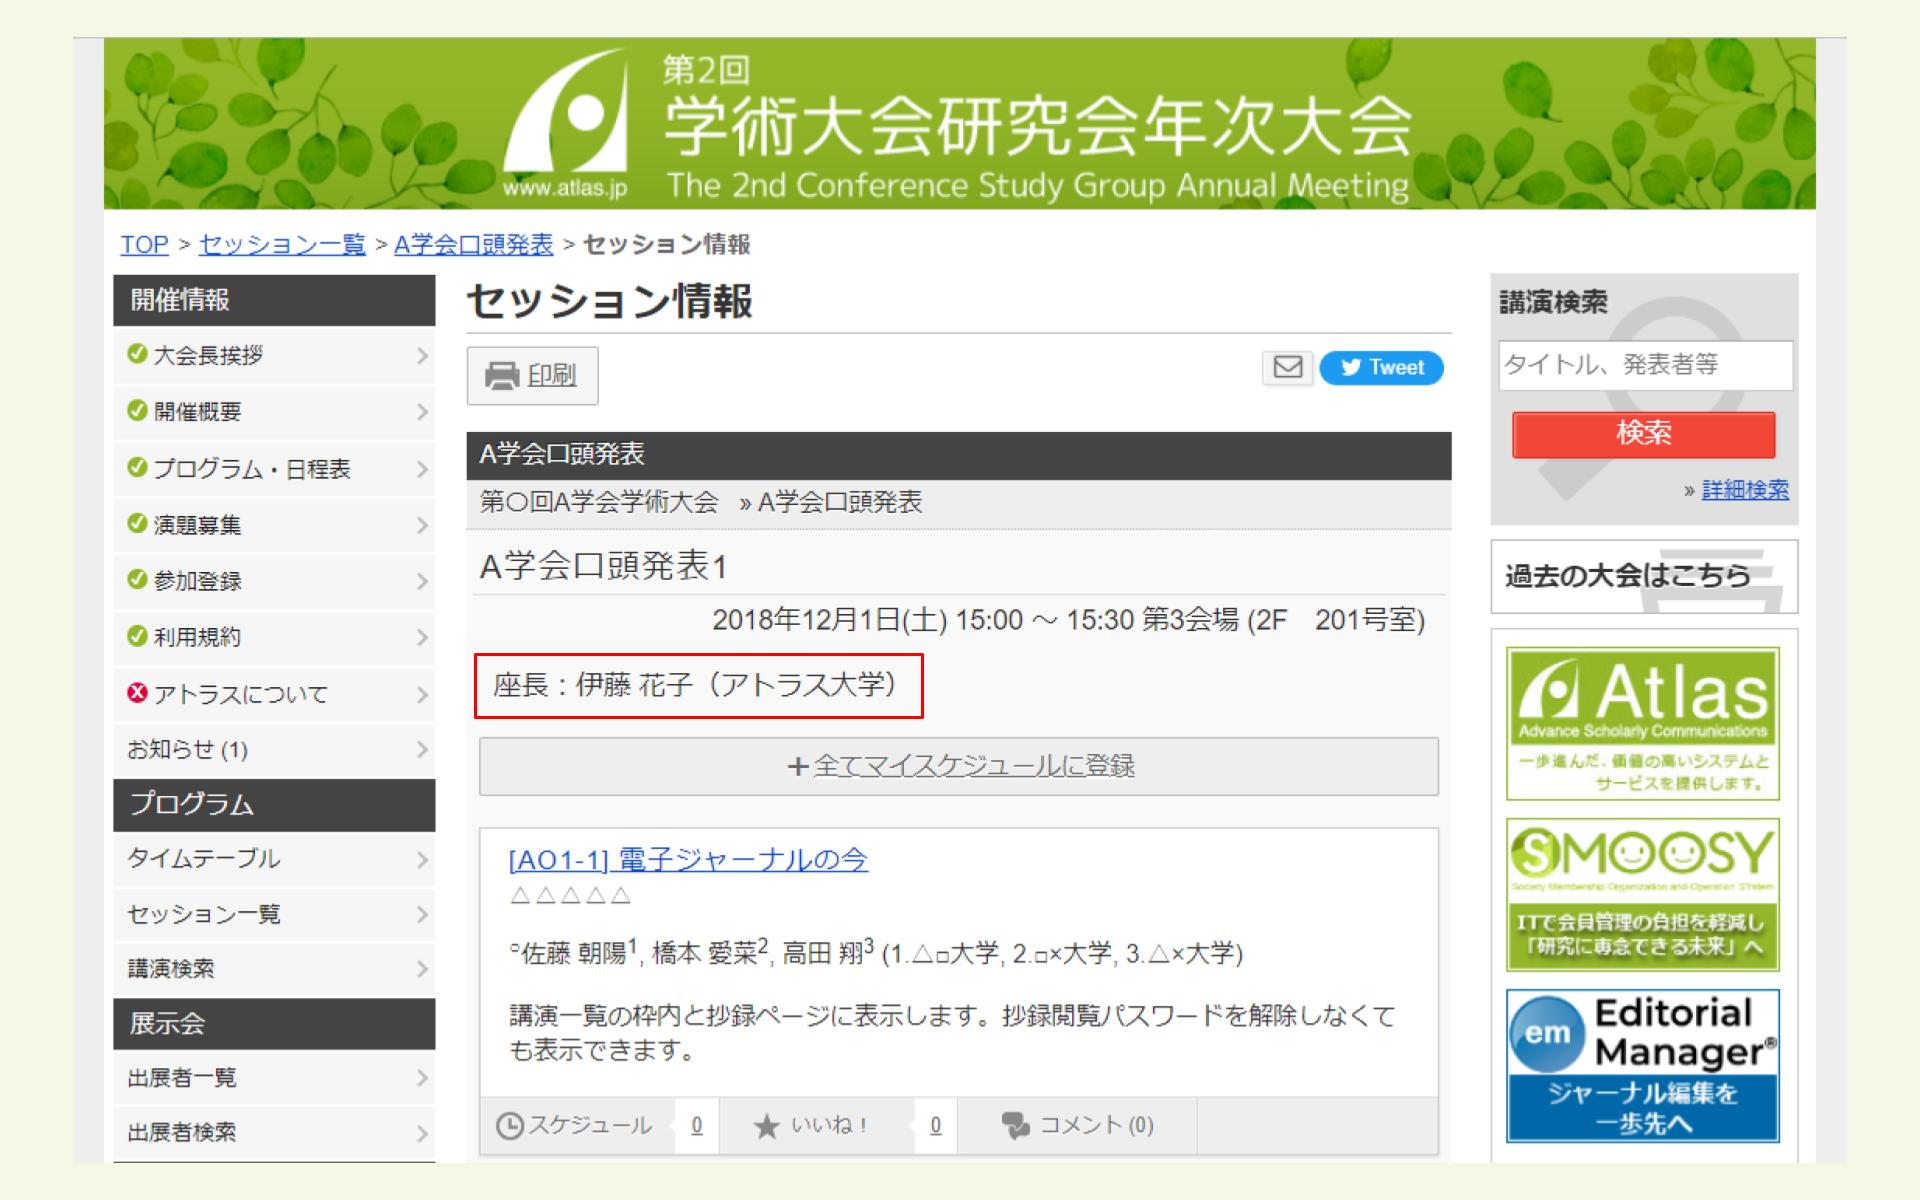The height and width of the screenshot is (1200, 1920).
Task: Click the green checkmark beside 大会長挨拶
Action: point(135,355)
